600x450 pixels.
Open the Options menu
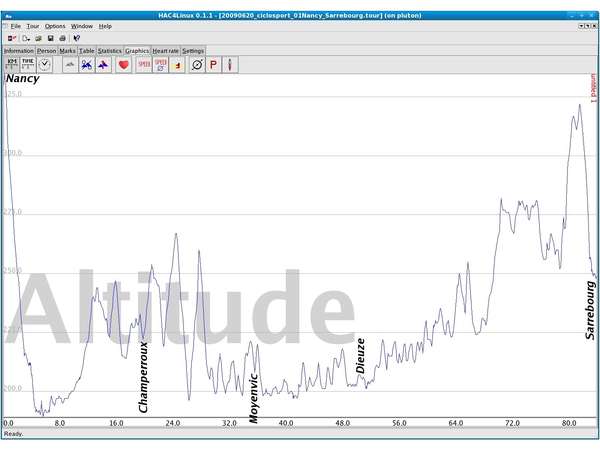(55, 26)
